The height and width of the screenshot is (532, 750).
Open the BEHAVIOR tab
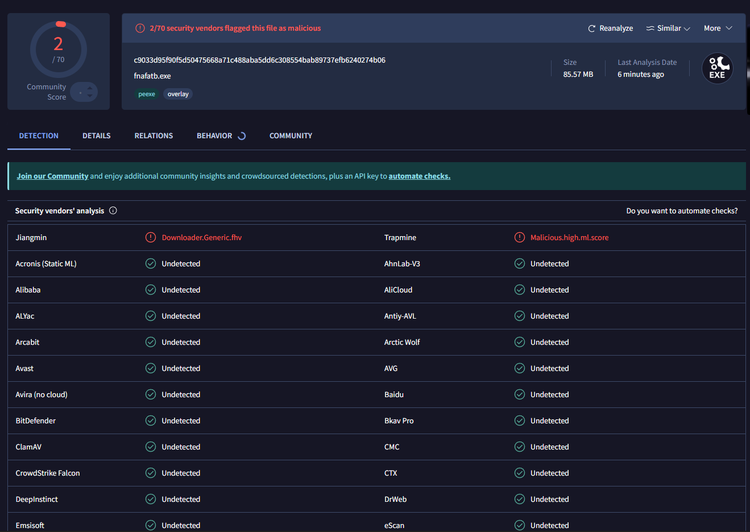click(214, 136)
